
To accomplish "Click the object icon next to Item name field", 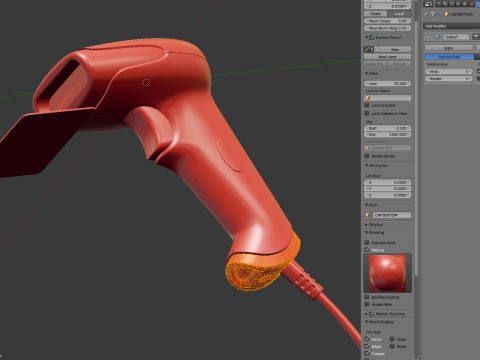I will (368, 215).
